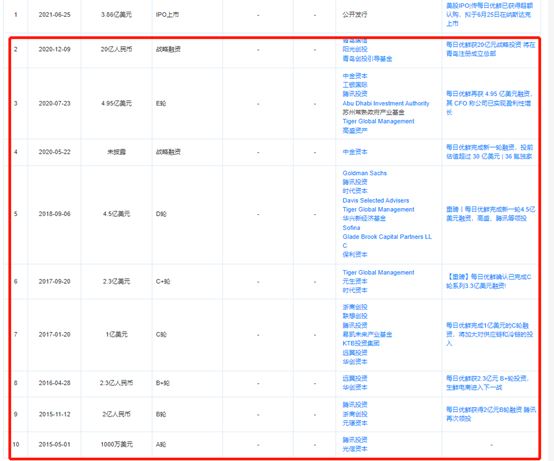The height and width of the screenshot is (461, 554).
Task: Open 光信资本 link in the A轮 row
Action: [355, 449]
